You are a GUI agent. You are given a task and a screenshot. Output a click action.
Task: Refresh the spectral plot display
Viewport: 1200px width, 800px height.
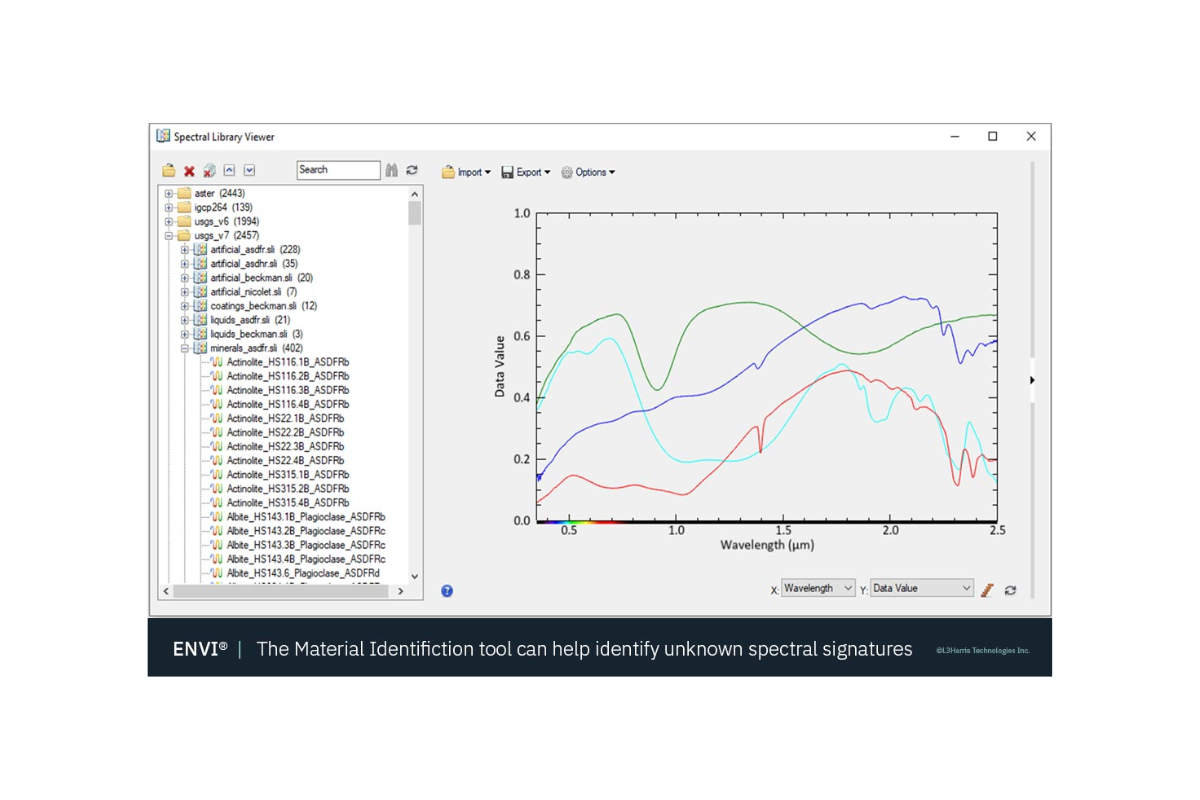tap(1009, 590)
